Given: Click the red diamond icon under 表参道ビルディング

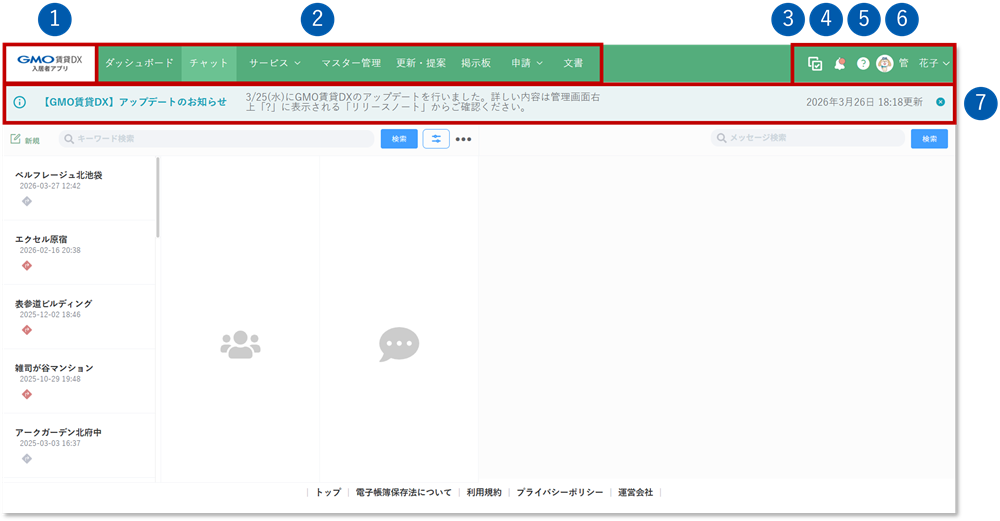Looking at the screenshot, I should click(x=27, y=330).
